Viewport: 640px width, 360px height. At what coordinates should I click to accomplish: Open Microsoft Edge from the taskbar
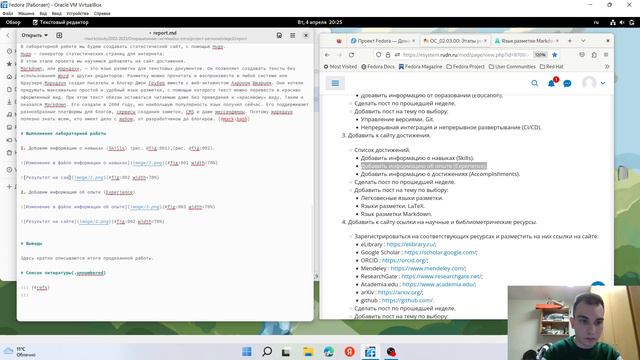[x=329, y=351]
